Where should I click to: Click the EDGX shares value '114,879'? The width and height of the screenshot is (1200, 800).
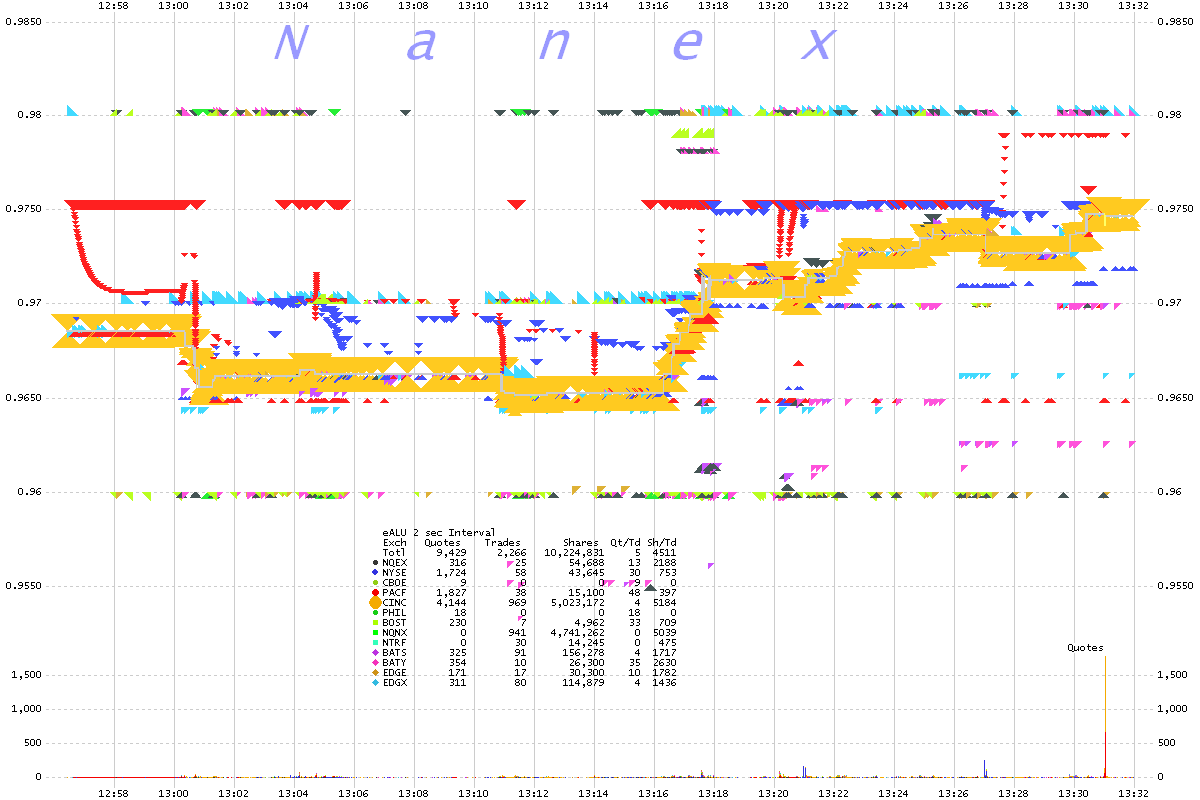tap(583, 683)
